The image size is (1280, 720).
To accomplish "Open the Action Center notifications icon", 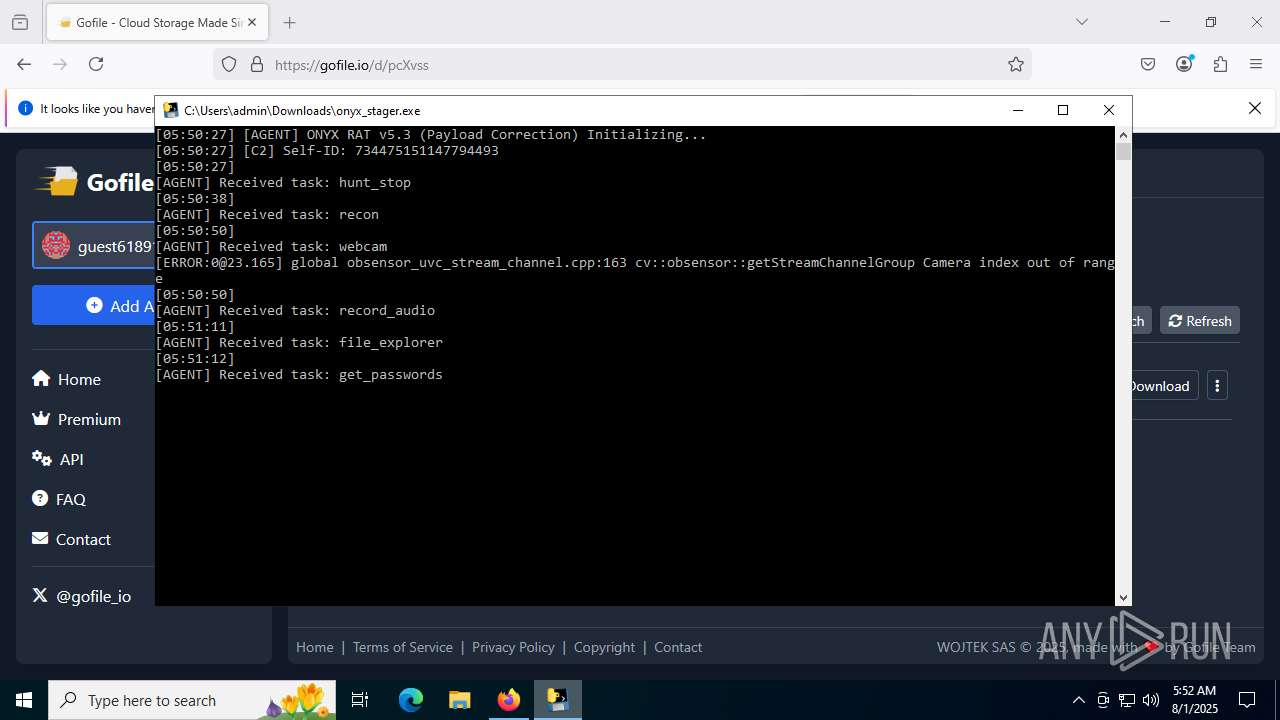I will (x=1247, y=700).
